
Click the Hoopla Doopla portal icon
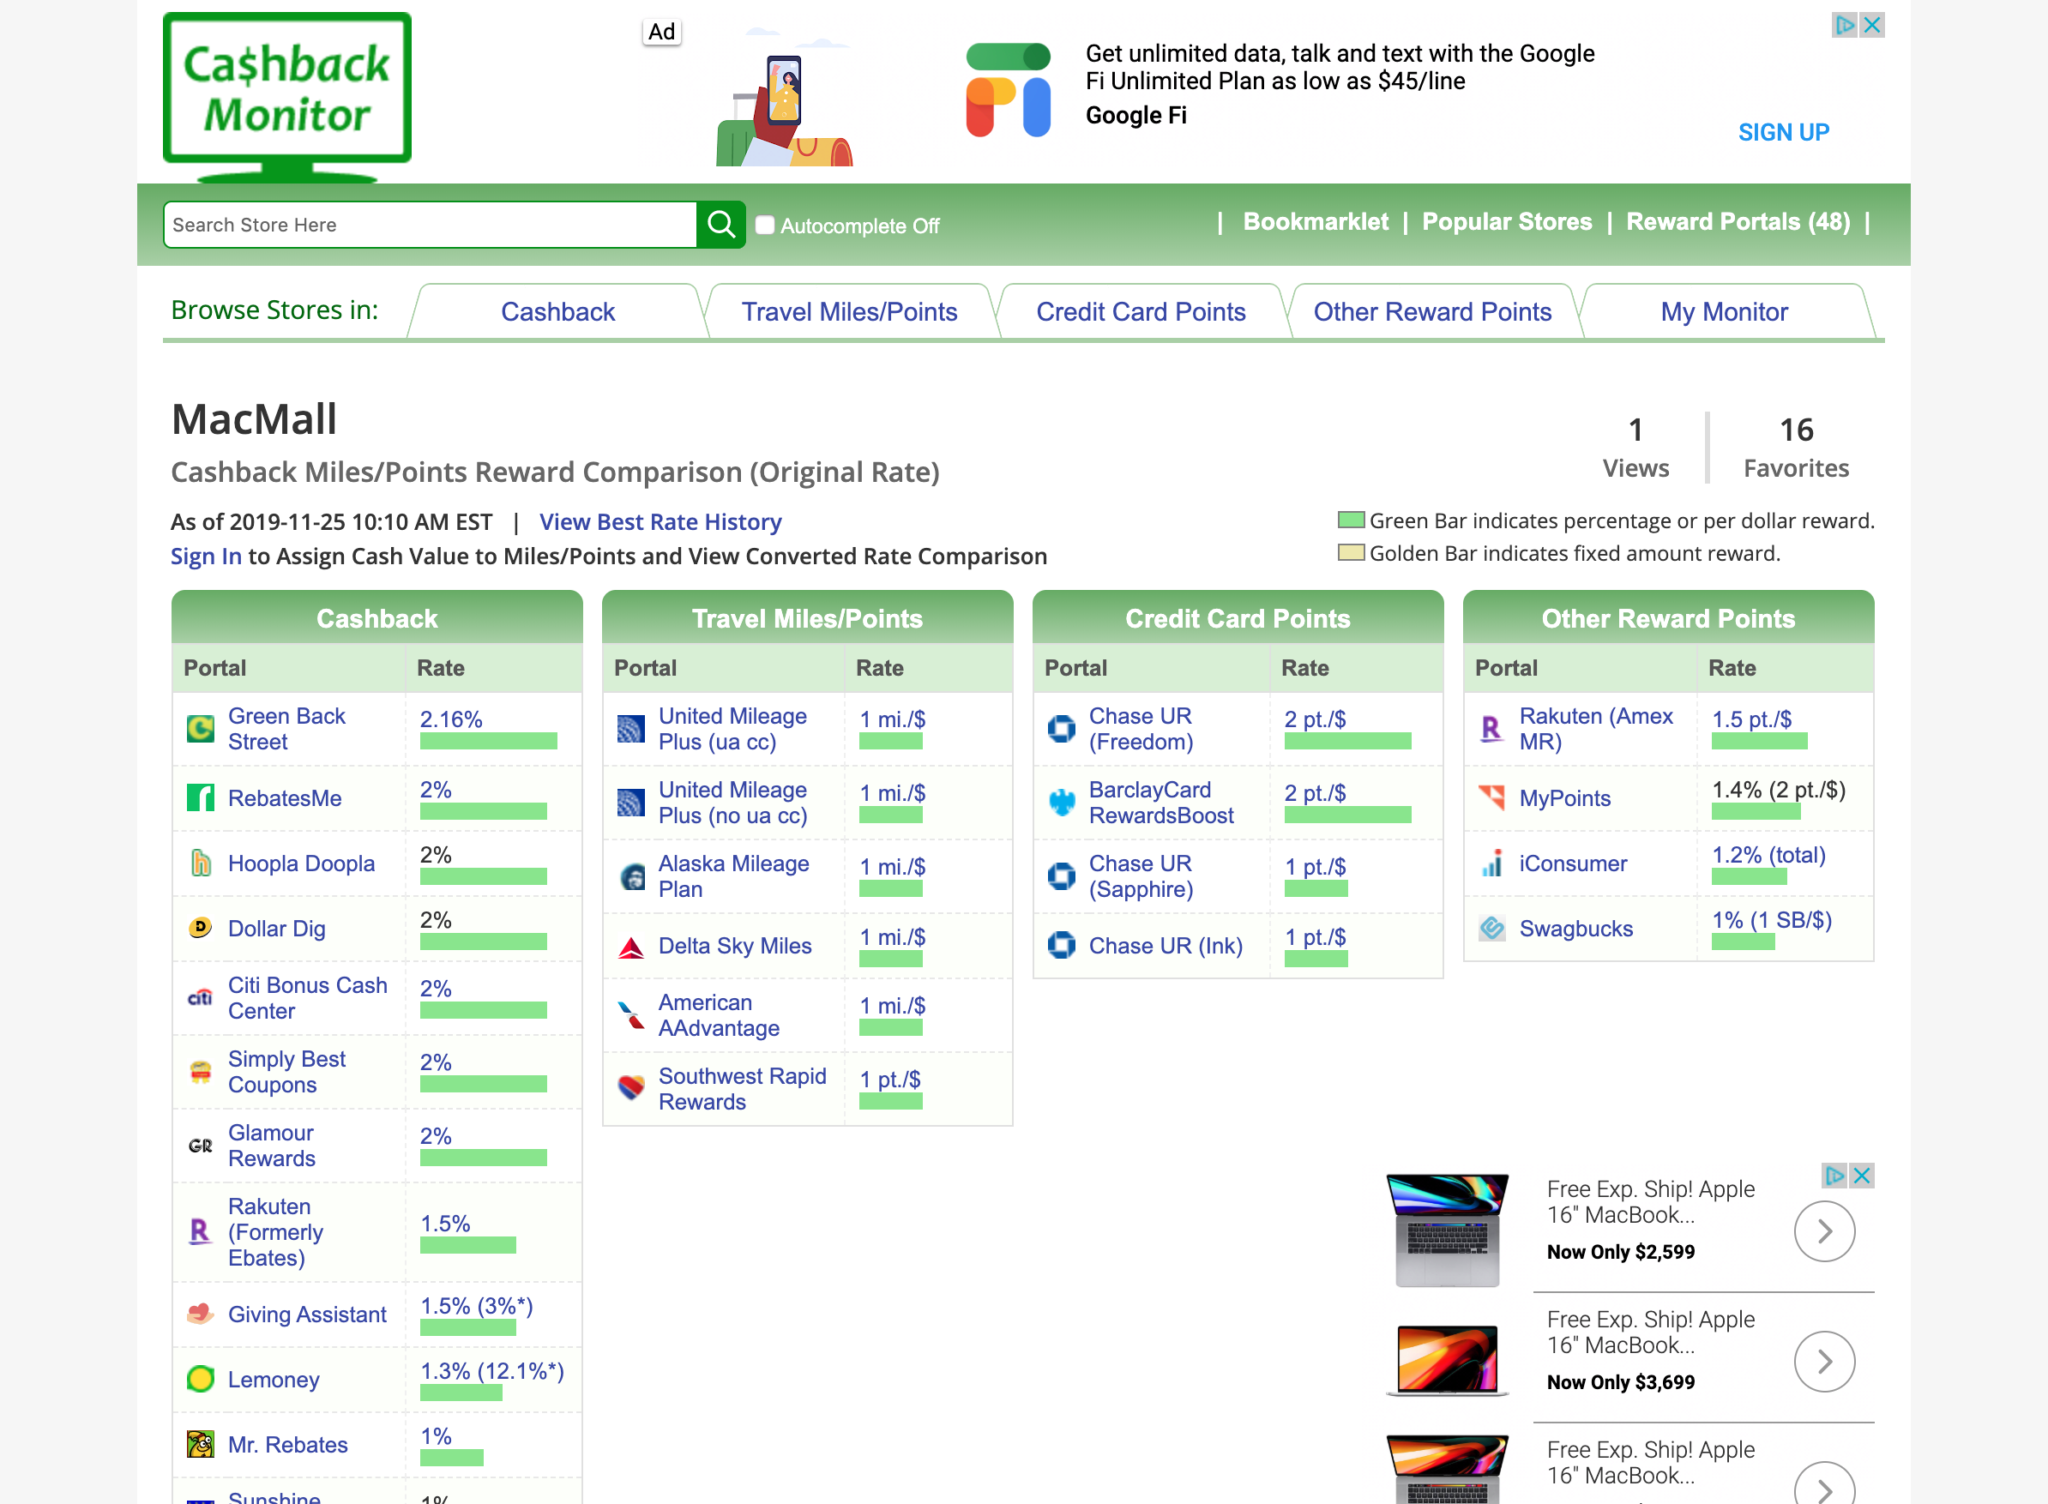pos(201,863)
